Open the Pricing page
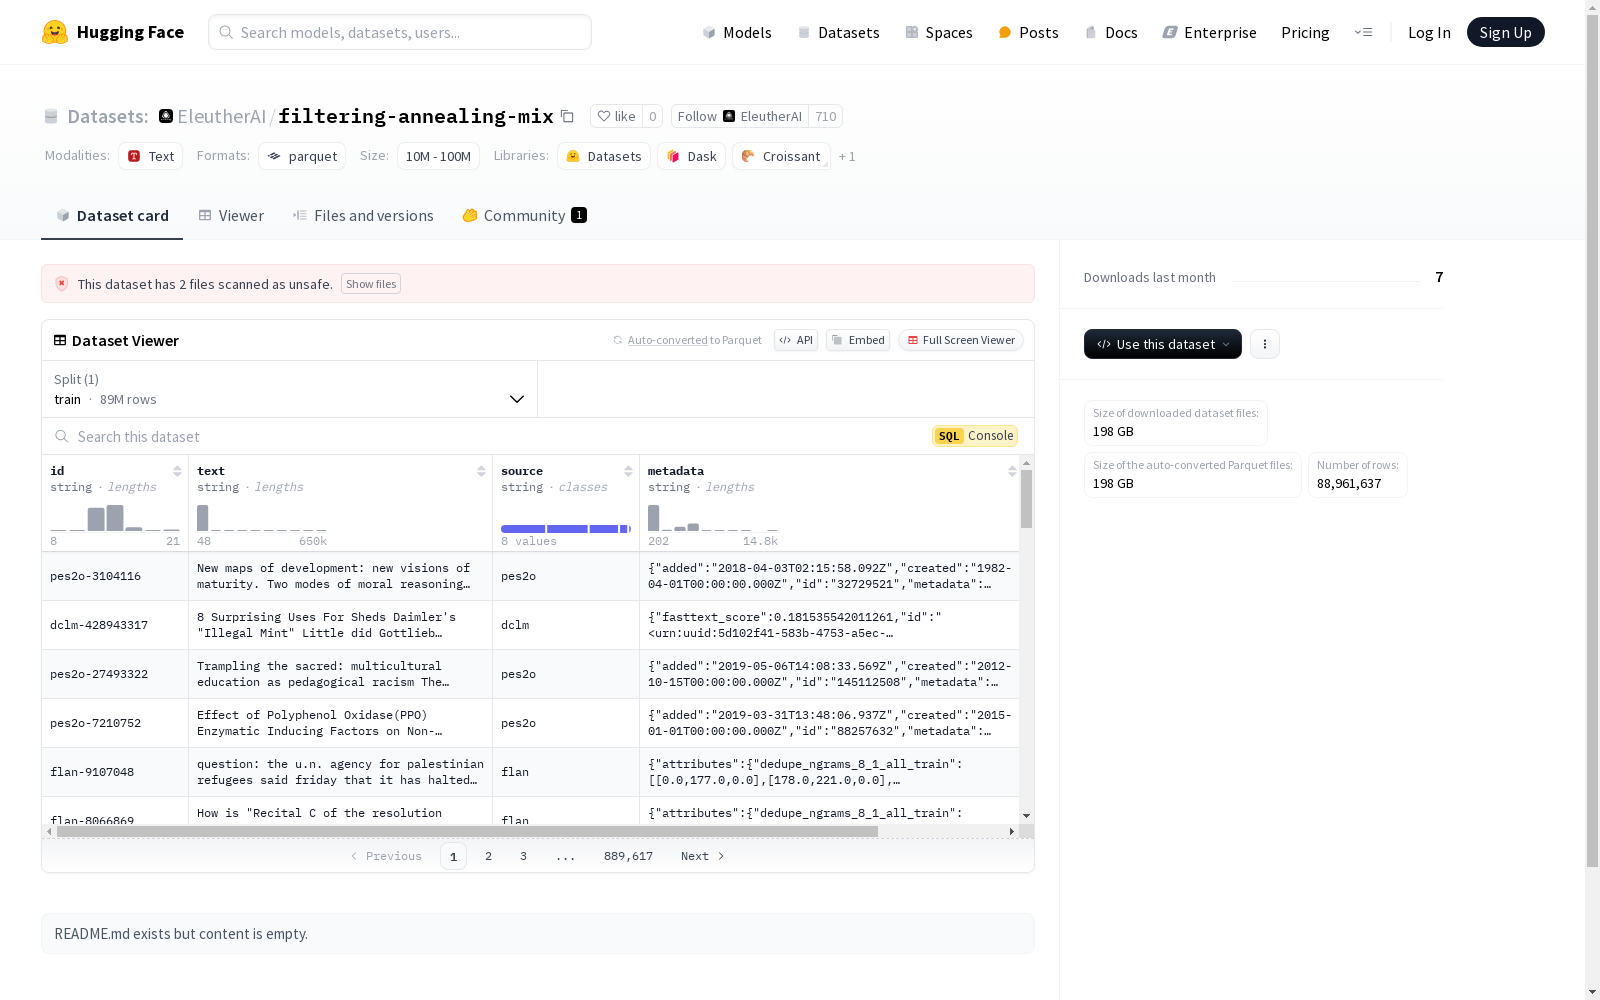 pos(1305,32)
